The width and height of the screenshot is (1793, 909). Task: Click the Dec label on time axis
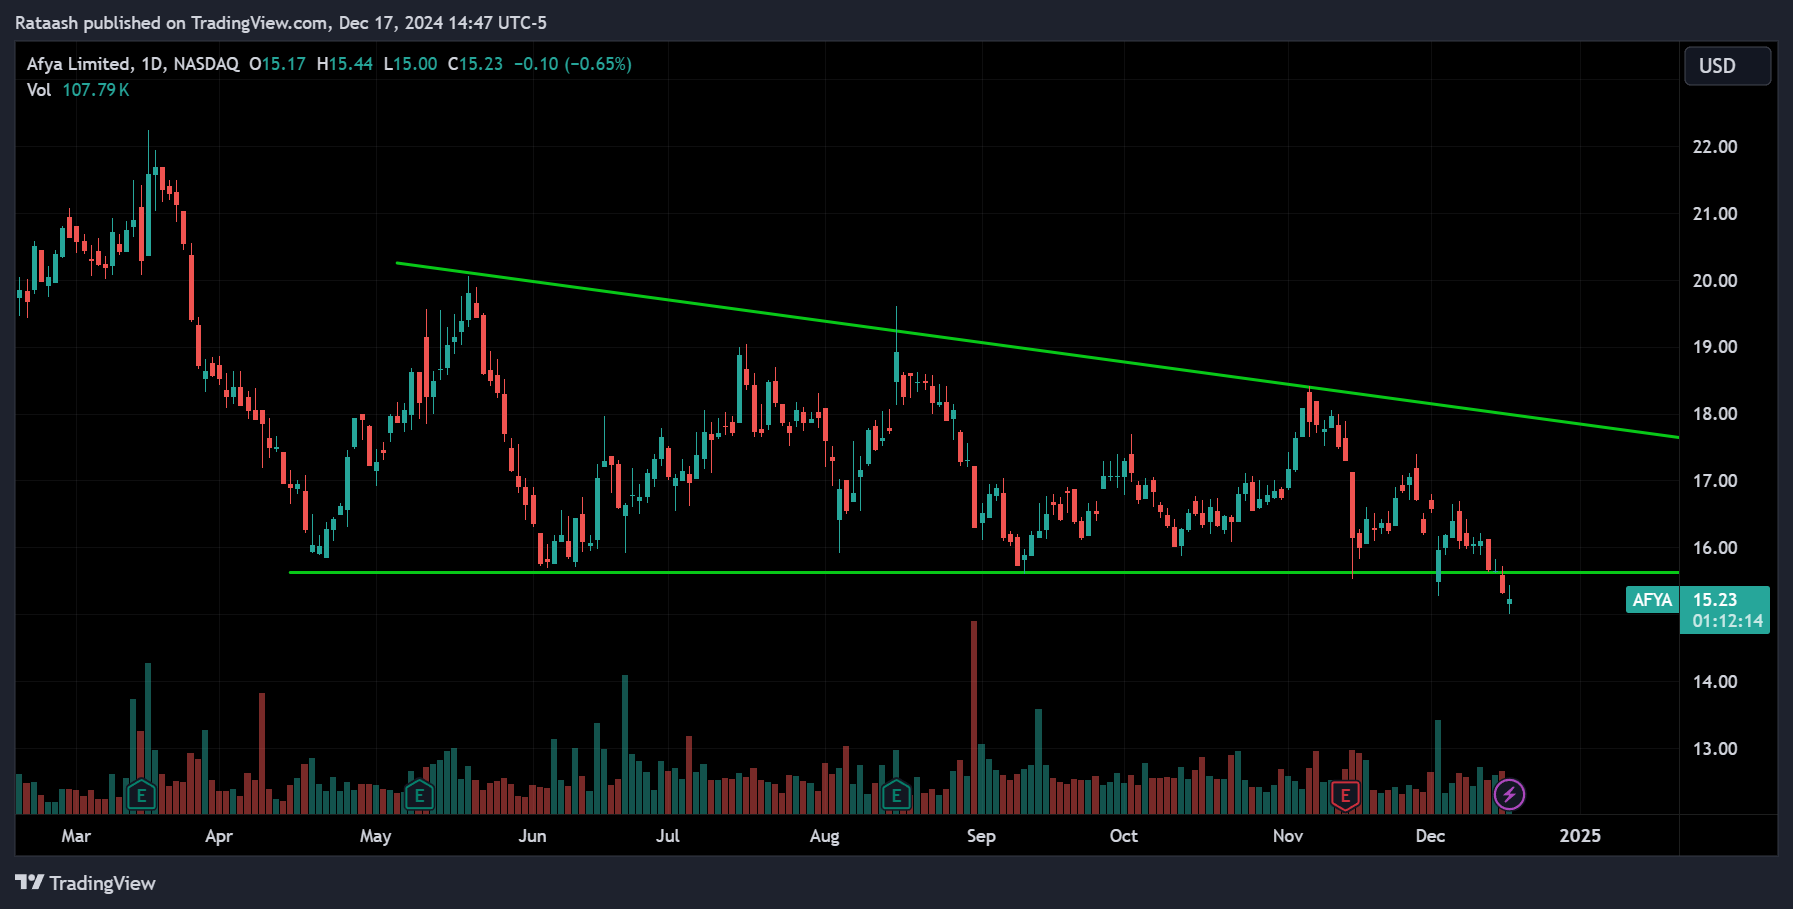pos(1430,836)
